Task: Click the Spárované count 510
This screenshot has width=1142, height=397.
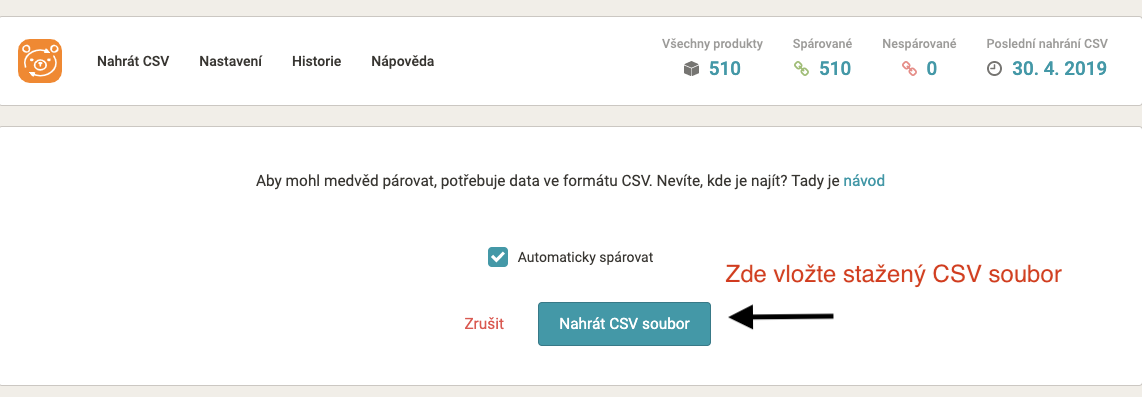Action: tap(835, 69)
